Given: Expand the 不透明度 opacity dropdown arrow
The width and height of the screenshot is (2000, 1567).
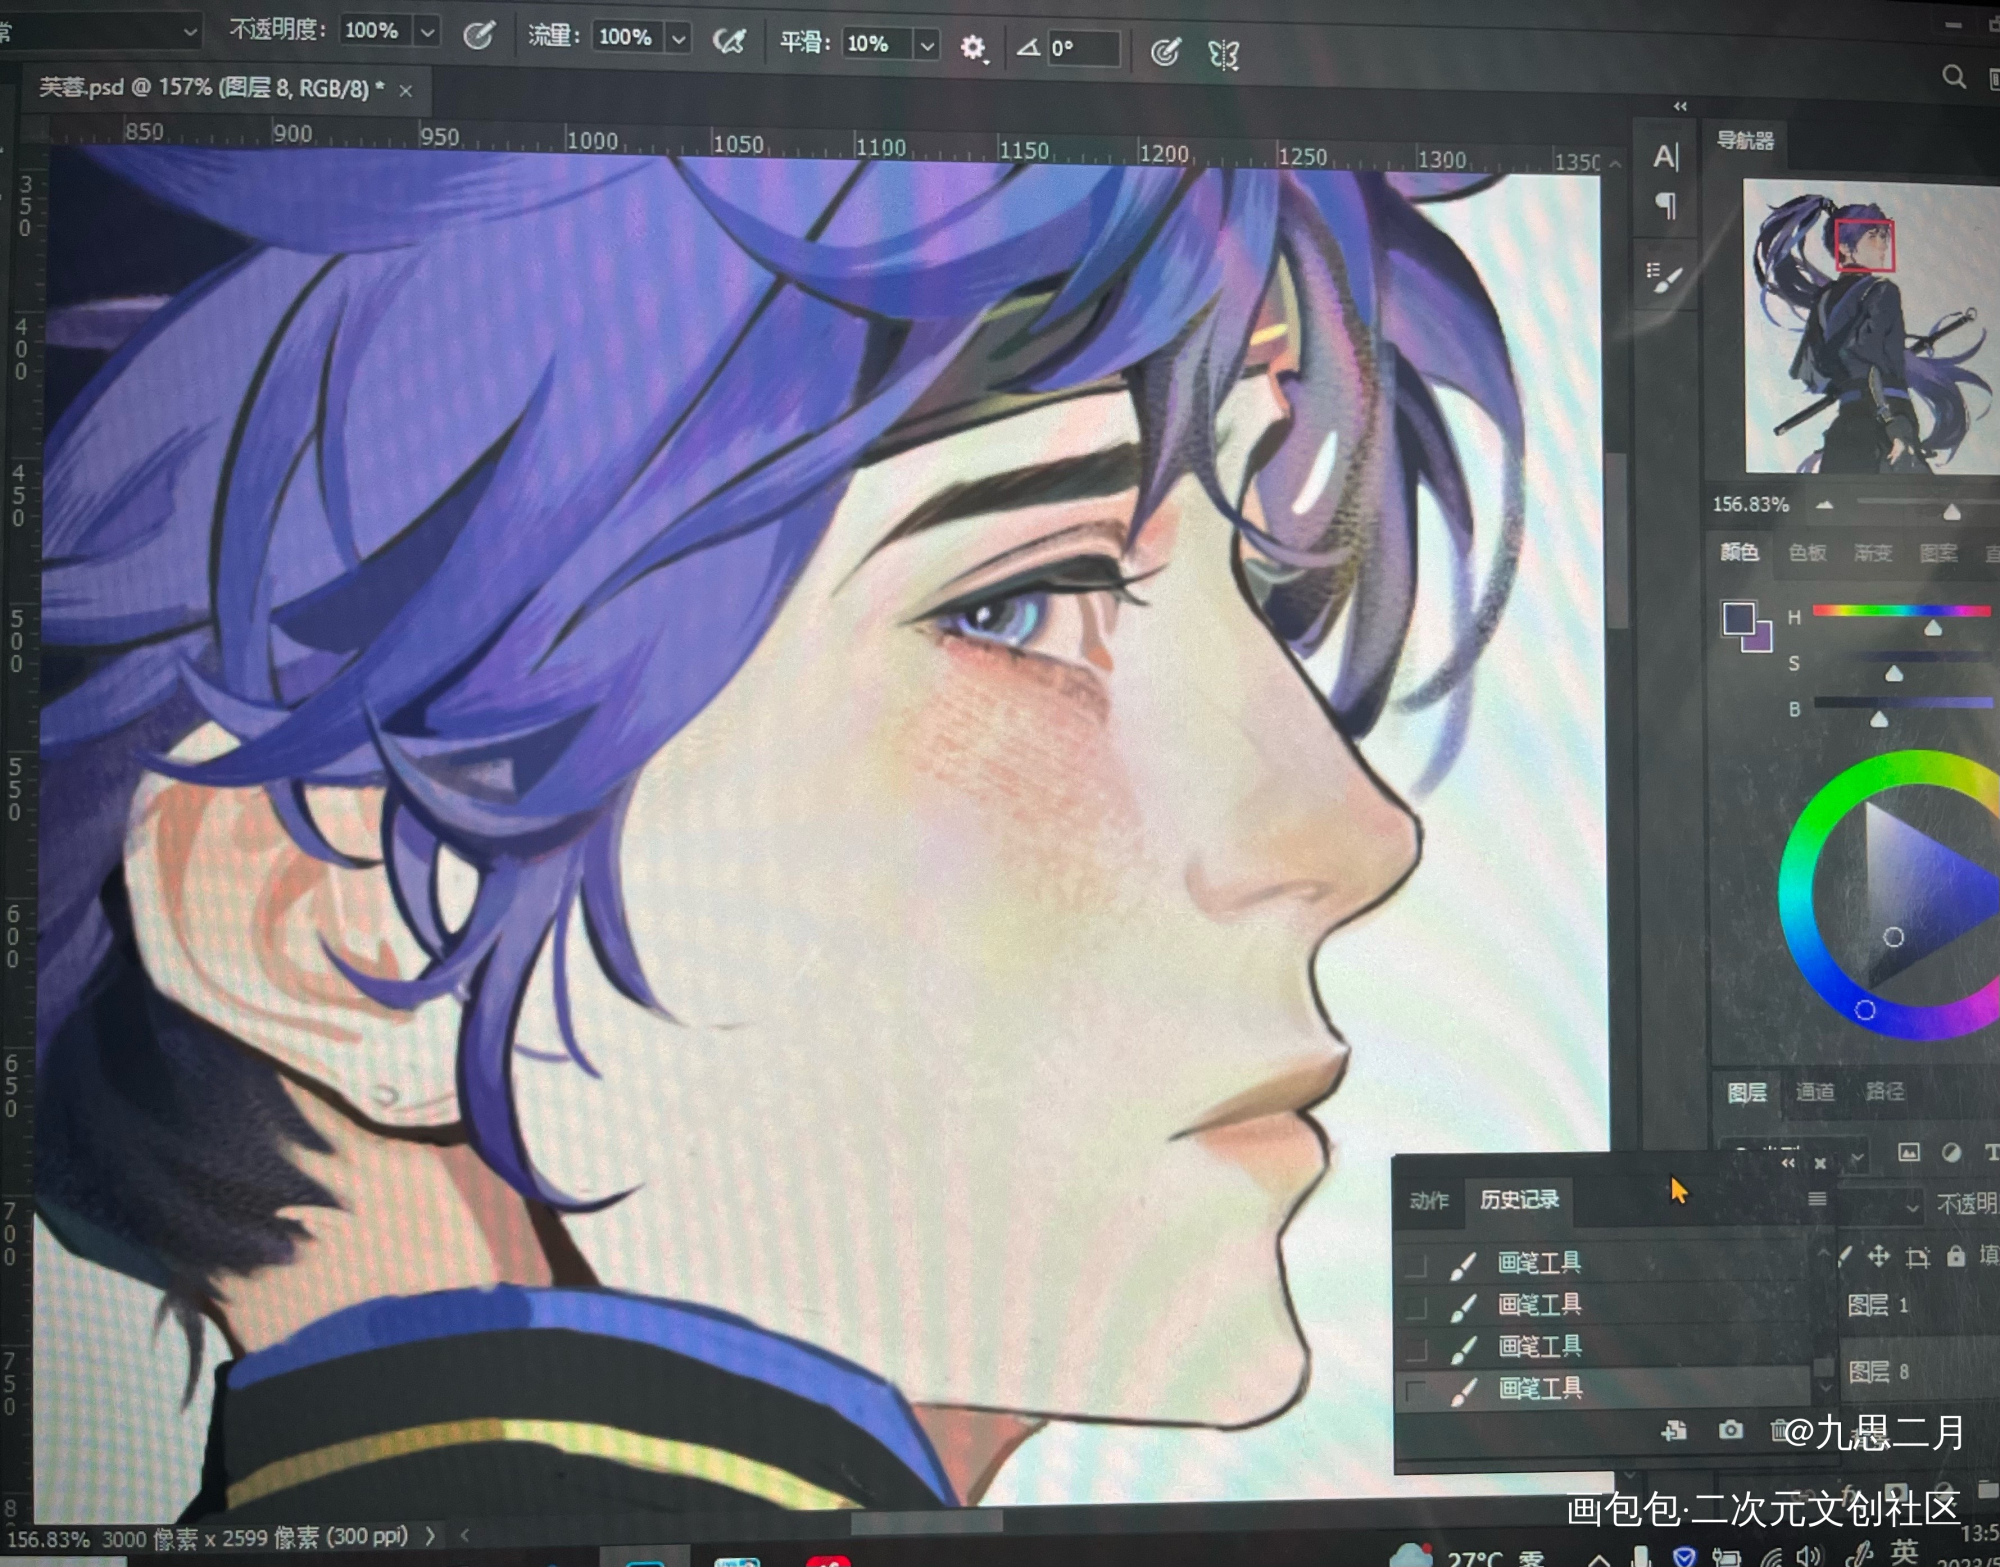Looking at the screenshot, I should click(427, 32).
